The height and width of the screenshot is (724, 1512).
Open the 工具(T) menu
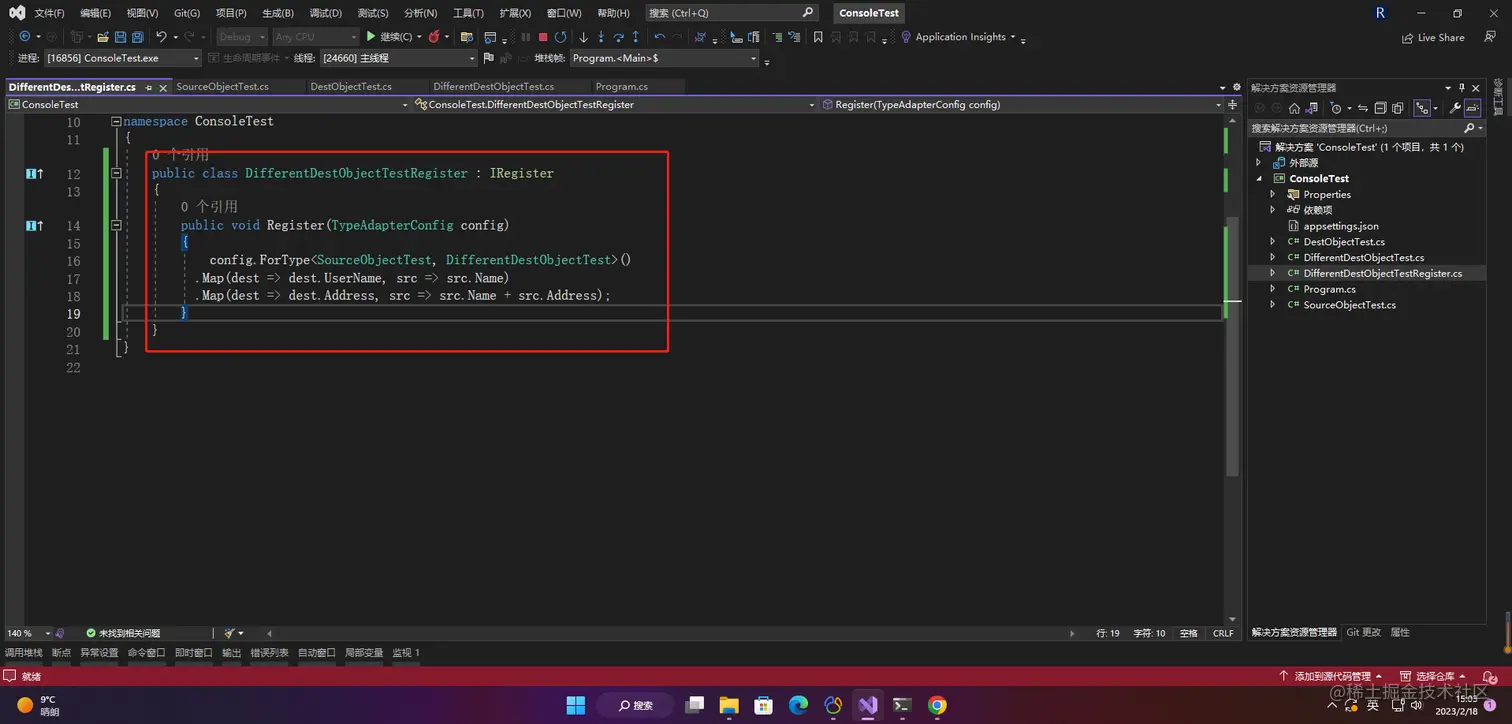[x=468, y=13]
